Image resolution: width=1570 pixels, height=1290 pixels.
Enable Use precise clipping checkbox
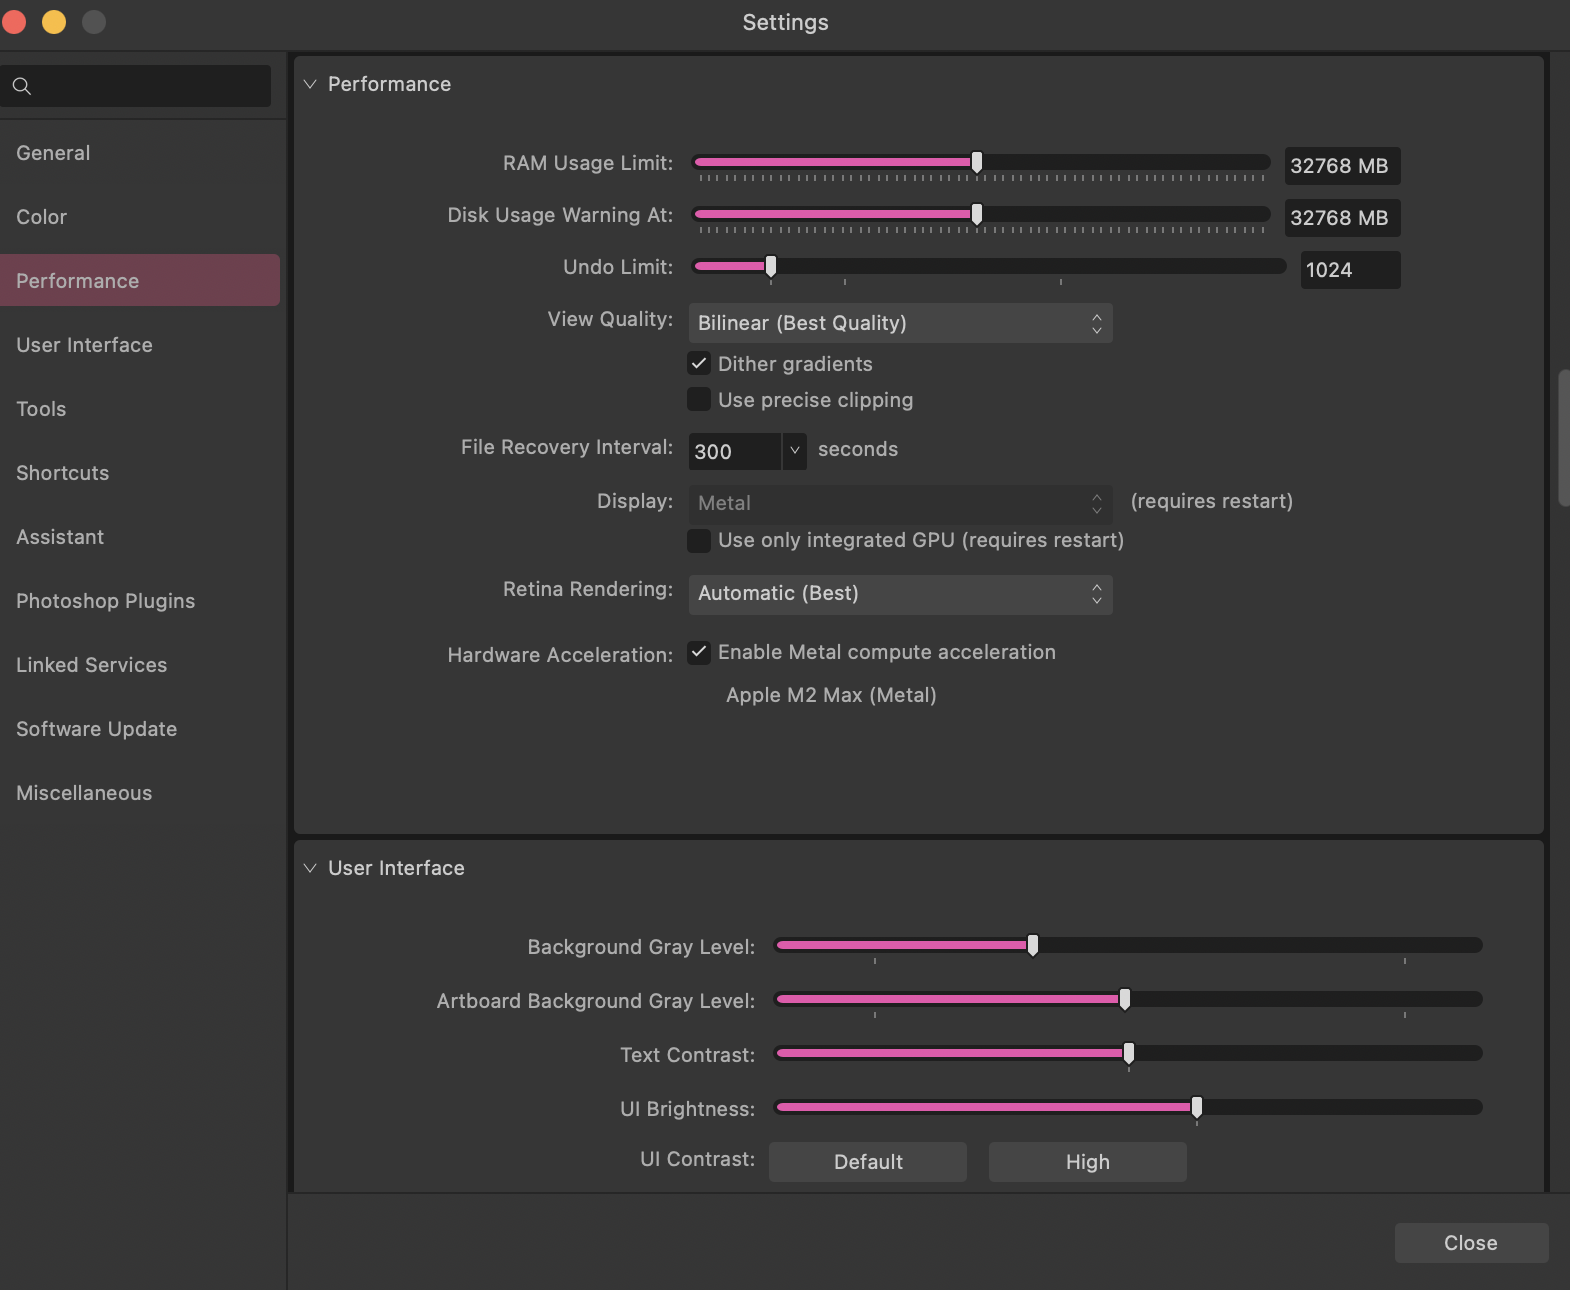(x=699, y=400)
